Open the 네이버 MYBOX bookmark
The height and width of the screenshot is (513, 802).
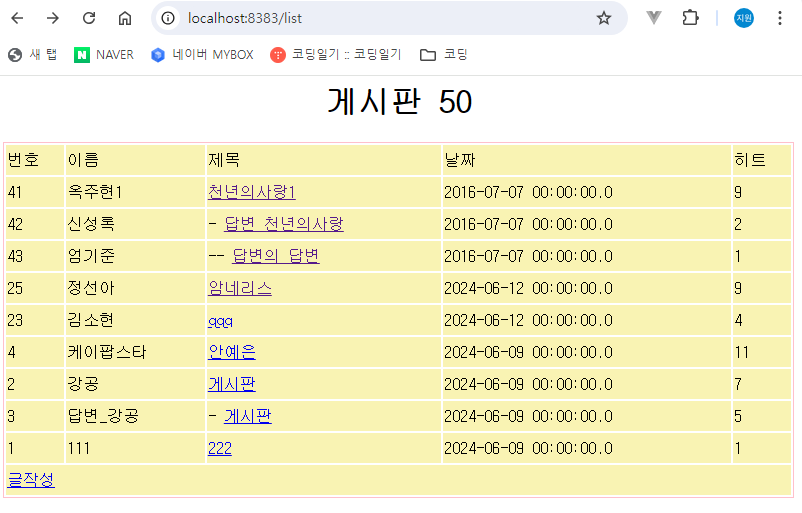202,54
